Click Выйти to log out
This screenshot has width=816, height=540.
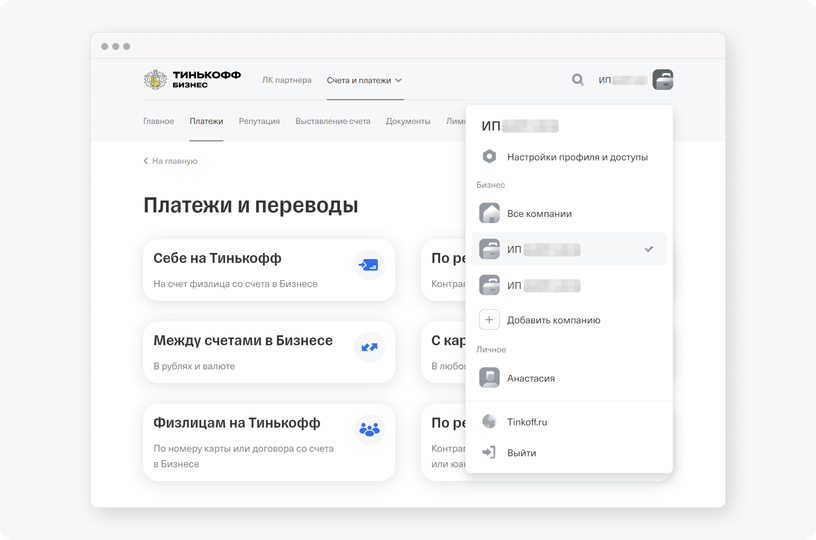[569, 452]
